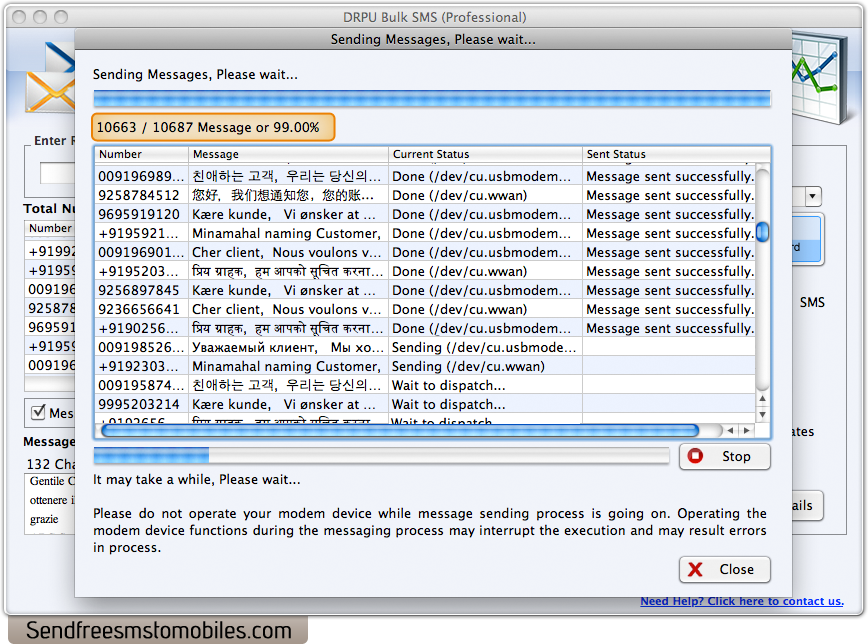The image size is (868, 644).
Task: Click the horizontal scroll left arrow
Action: pos(731,430)
